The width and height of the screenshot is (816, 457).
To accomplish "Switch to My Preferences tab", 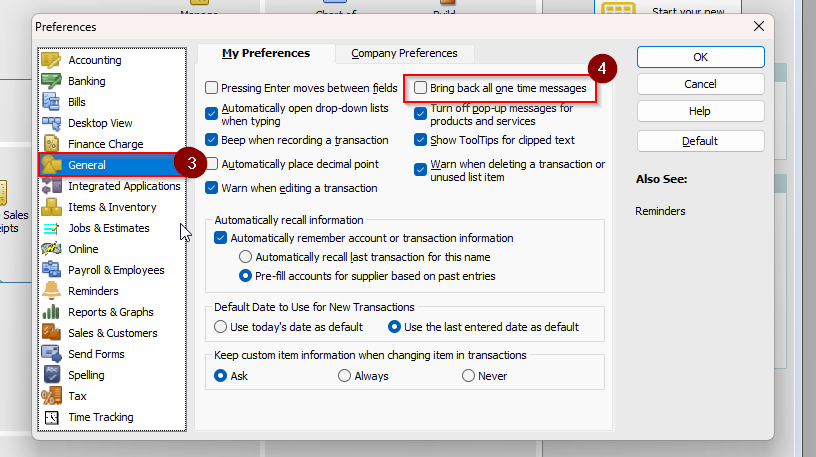I will (x=266, y=53).
